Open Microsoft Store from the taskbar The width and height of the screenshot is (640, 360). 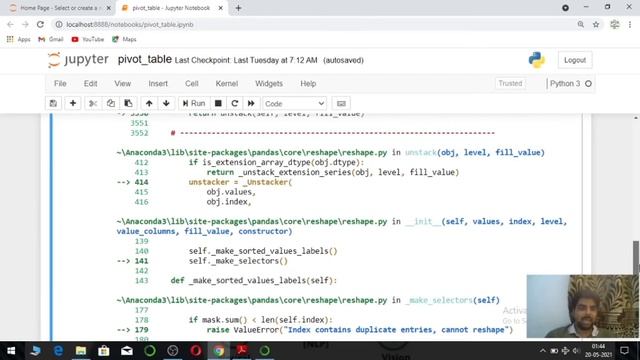[104, 351]
